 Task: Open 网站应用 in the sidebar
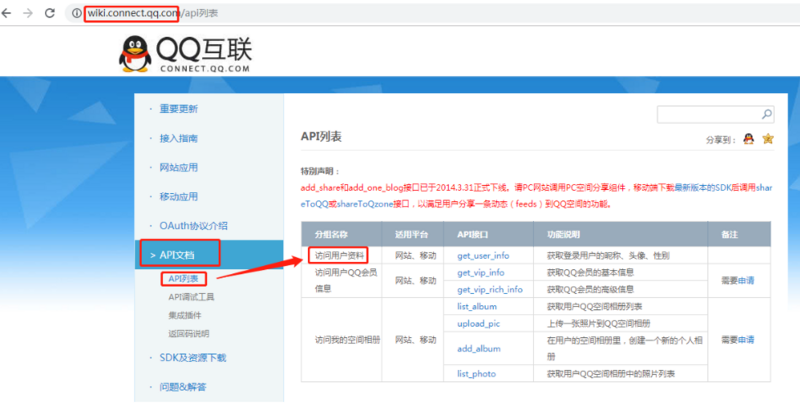point(179,167)
